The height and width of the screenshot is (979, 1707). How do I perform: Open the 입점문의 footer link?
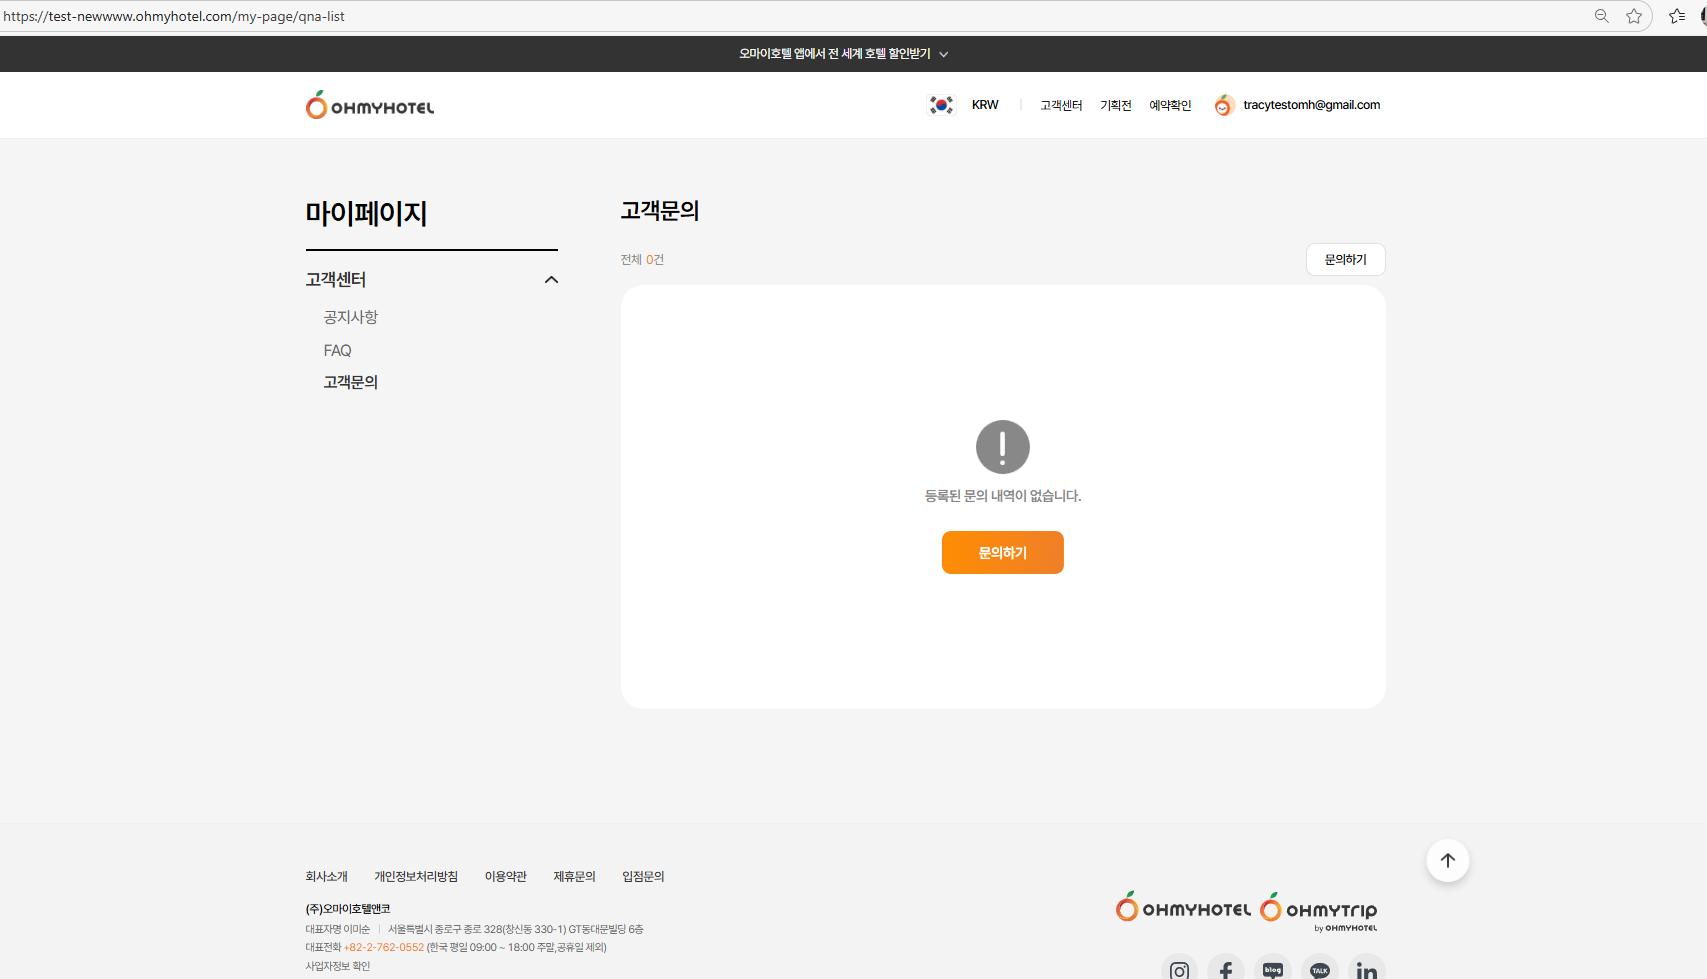[644, 877]
